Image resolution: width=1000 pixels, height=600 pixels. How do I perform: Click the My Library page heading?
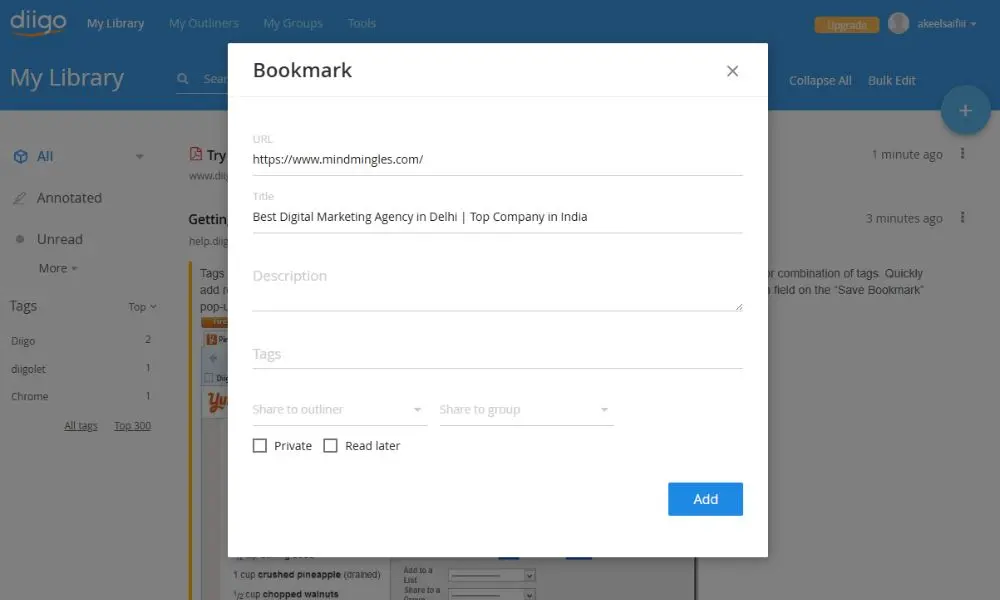[67, 78]
